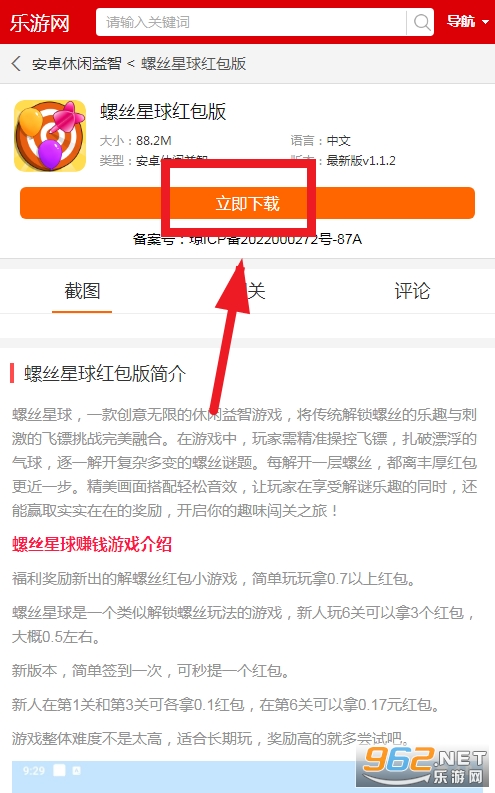
Task: Open the 相关 middle tab
Action: [247, 291]
